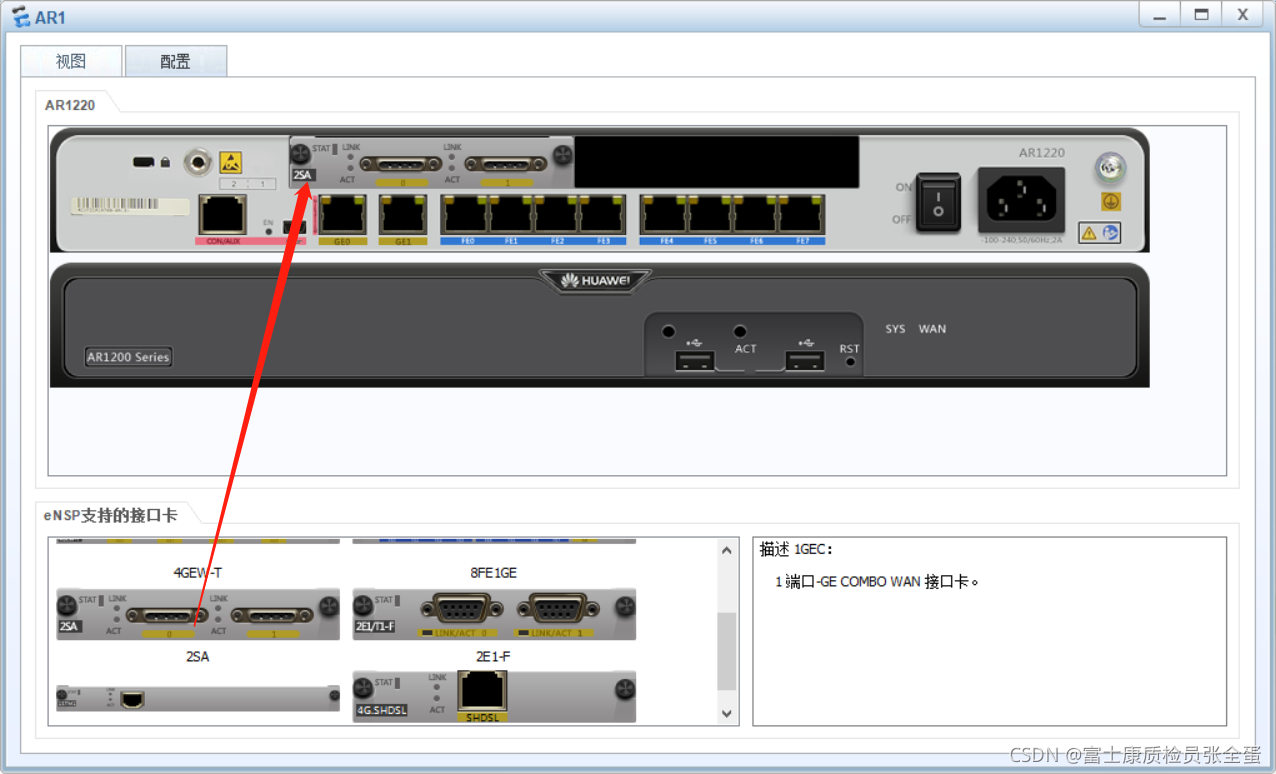Click the GE1 Ethernet port

403,214
